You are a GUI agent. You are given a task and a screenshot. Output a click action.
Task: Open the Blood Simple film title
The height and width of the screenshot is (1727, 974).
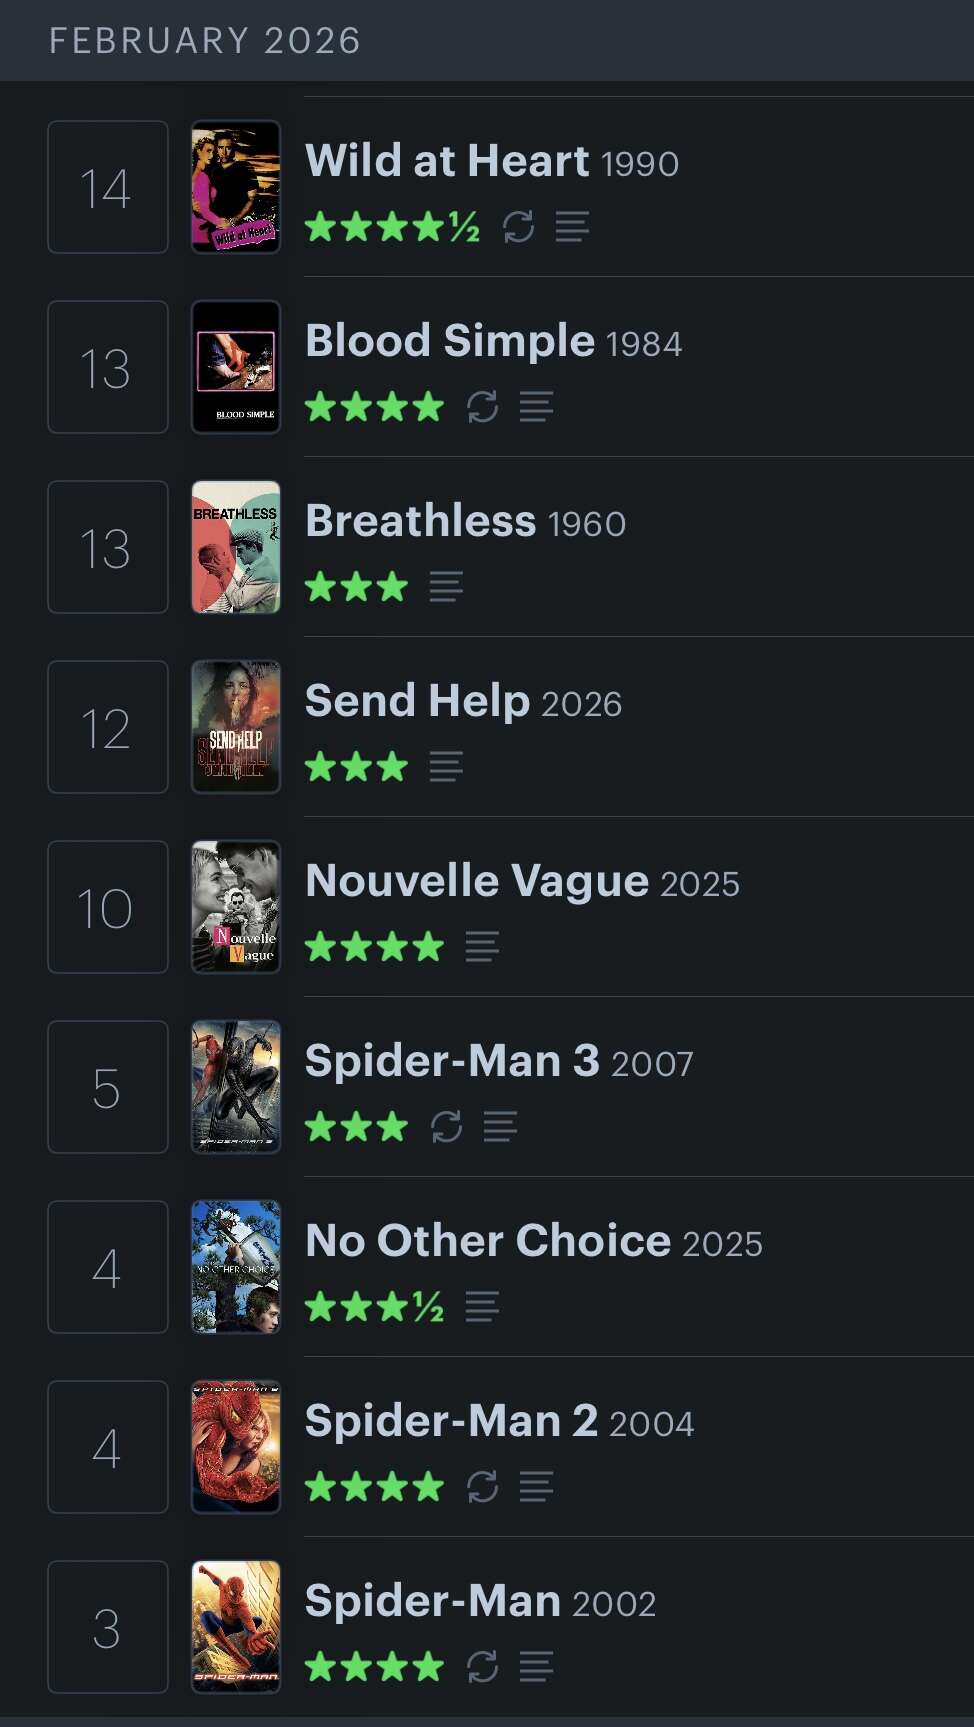(449, 341)
